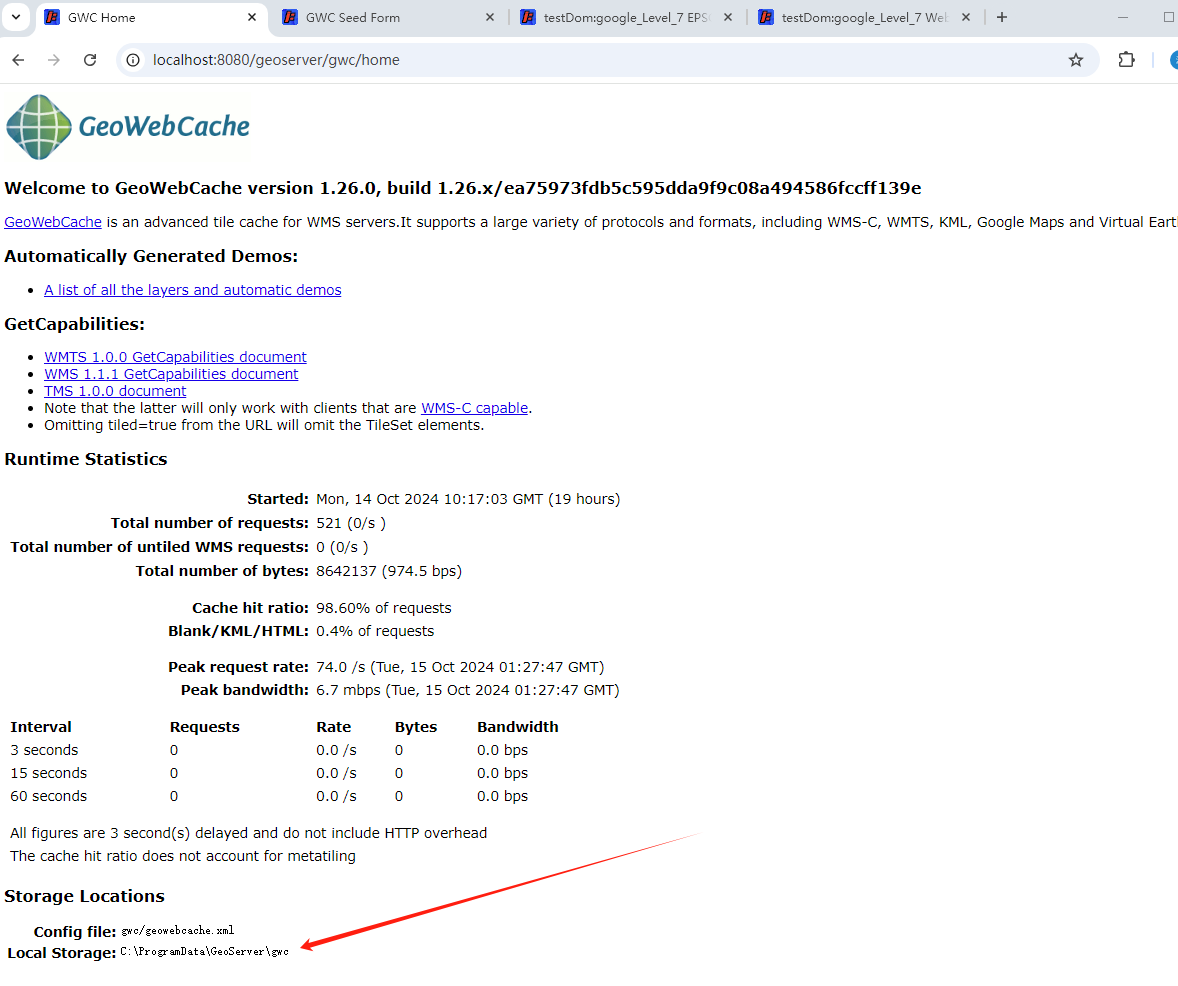
Task: Click the config file path gwc/geowebcache.xml
Action: pyautogui.click(x=177, y=930)
